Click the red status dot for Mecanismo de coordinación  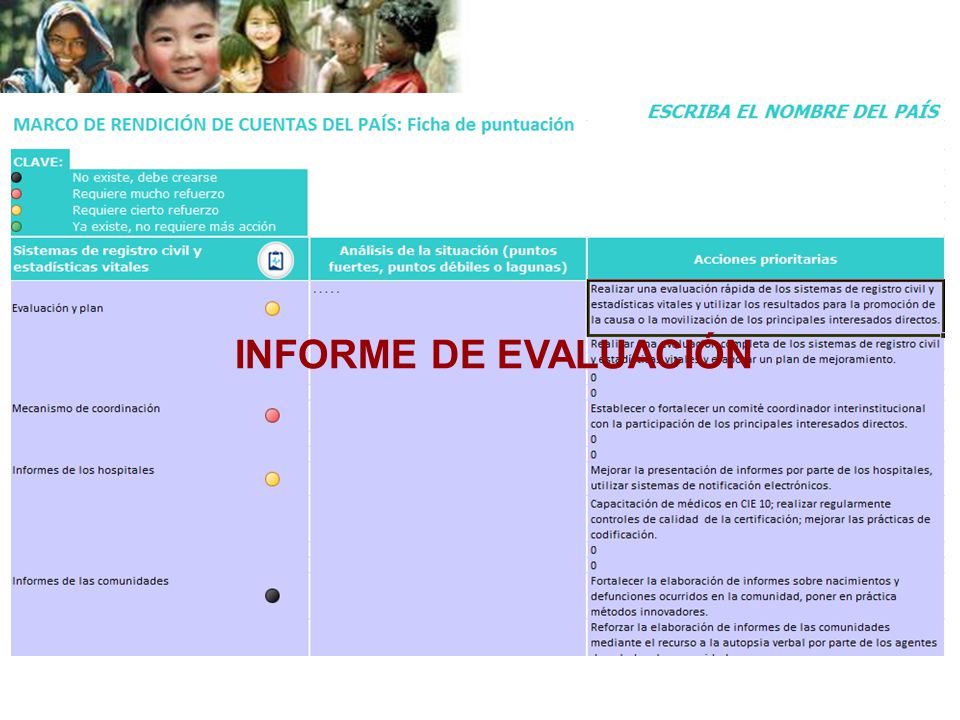pos(272,416)
